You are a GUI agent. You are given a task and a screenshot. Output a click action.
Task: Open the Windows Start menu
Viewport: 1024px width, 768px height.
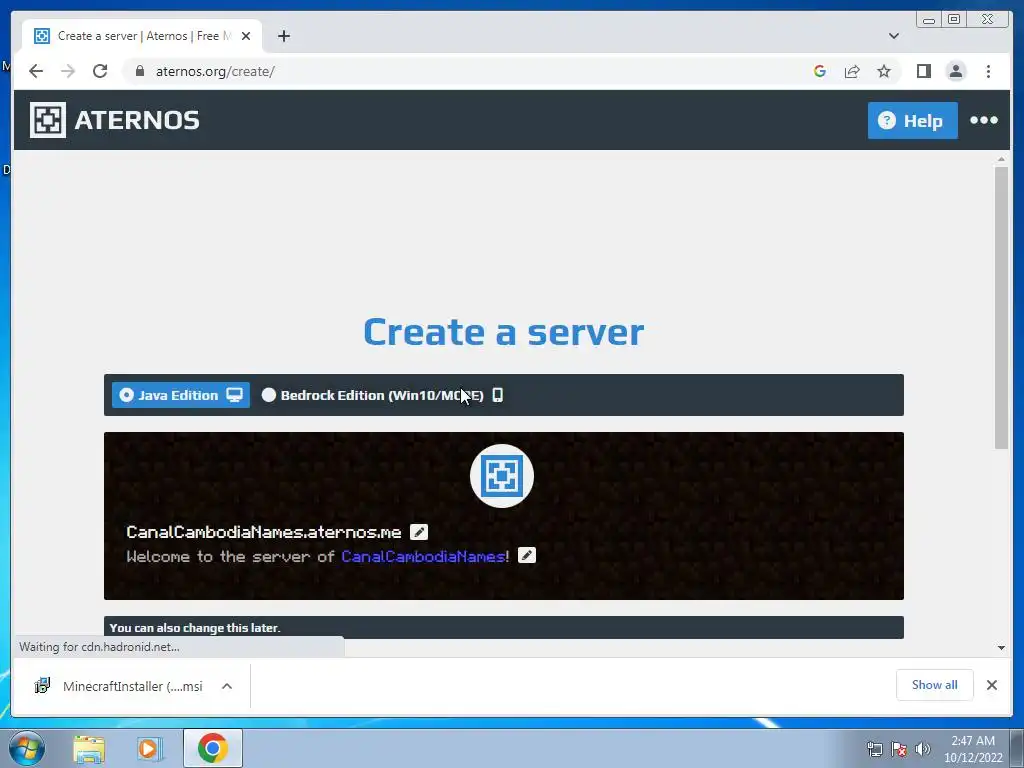click(x=27, y=748)
